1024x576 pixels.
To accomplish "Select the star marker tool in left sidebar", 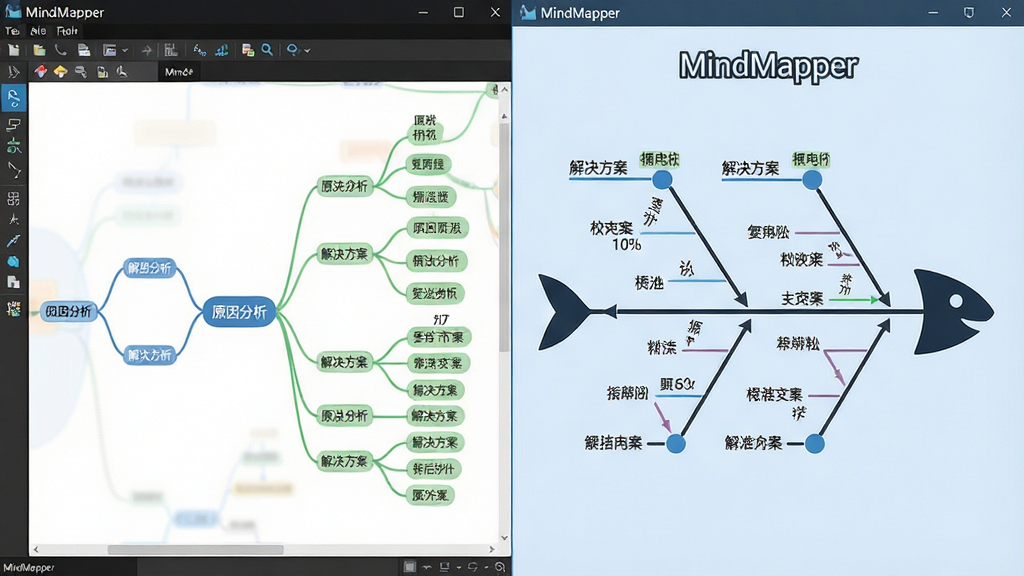I will 14,219.
